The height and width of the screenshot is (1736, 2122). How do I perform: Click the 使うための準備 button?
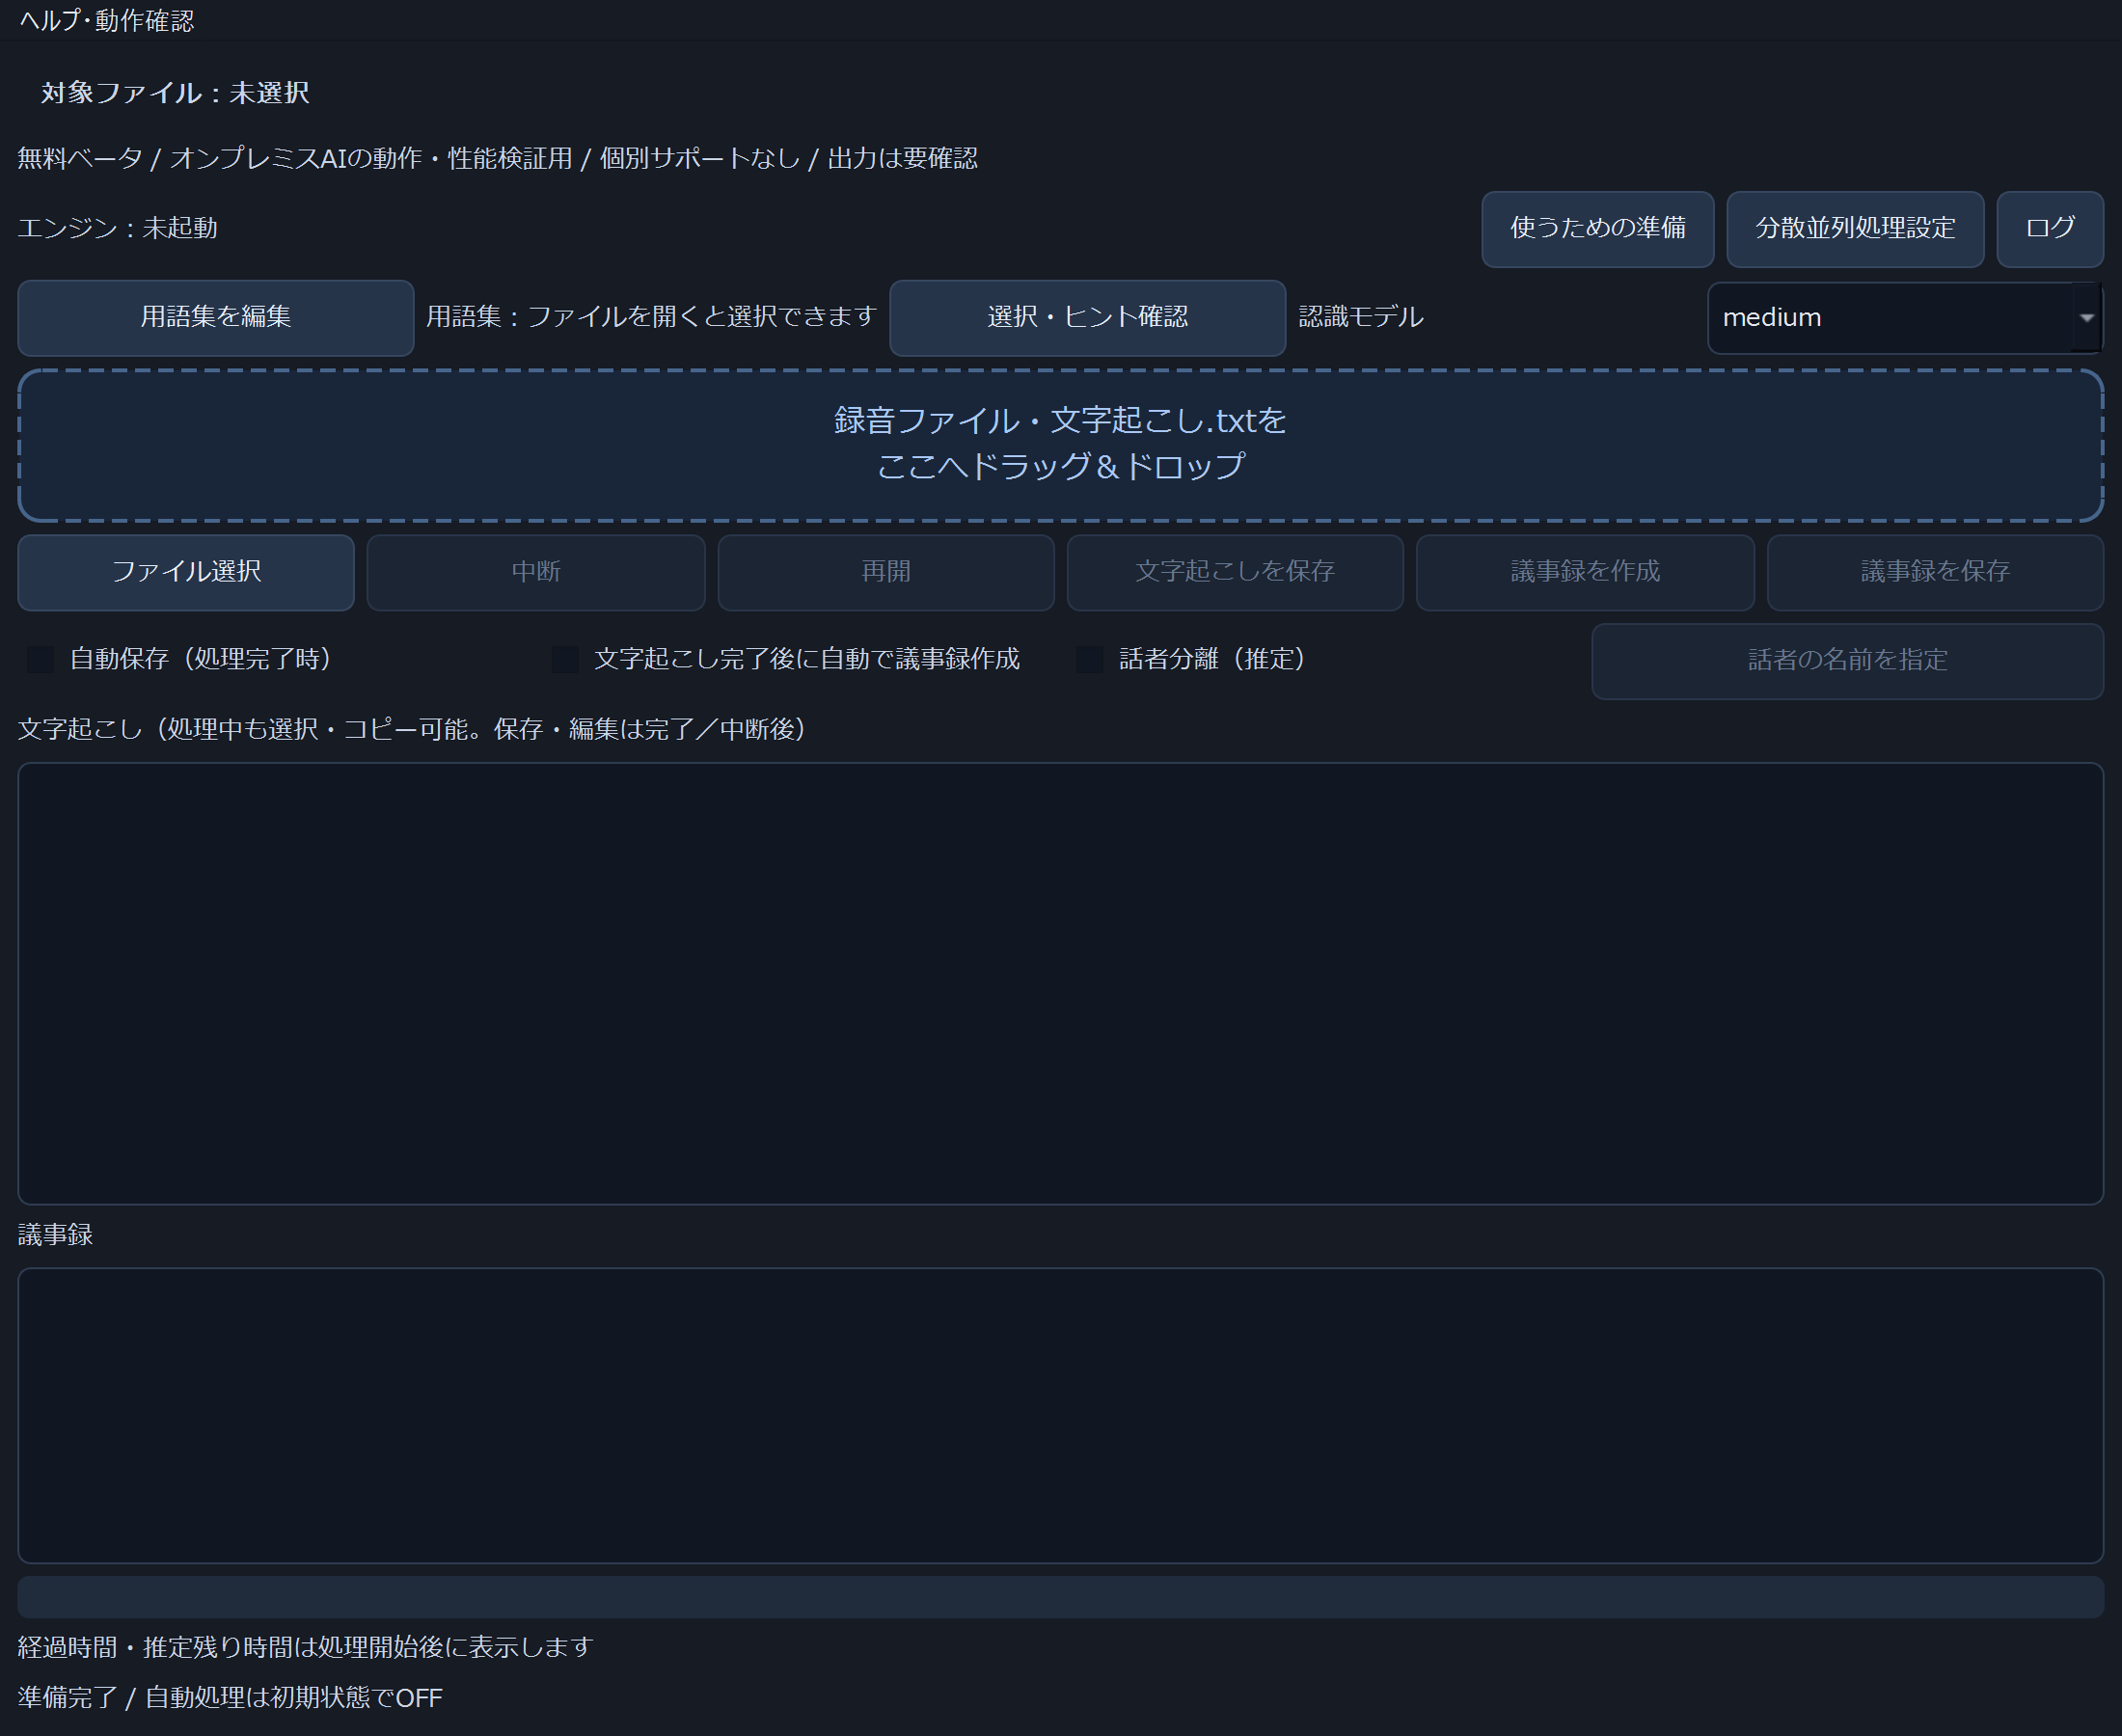coord(1597,229)
